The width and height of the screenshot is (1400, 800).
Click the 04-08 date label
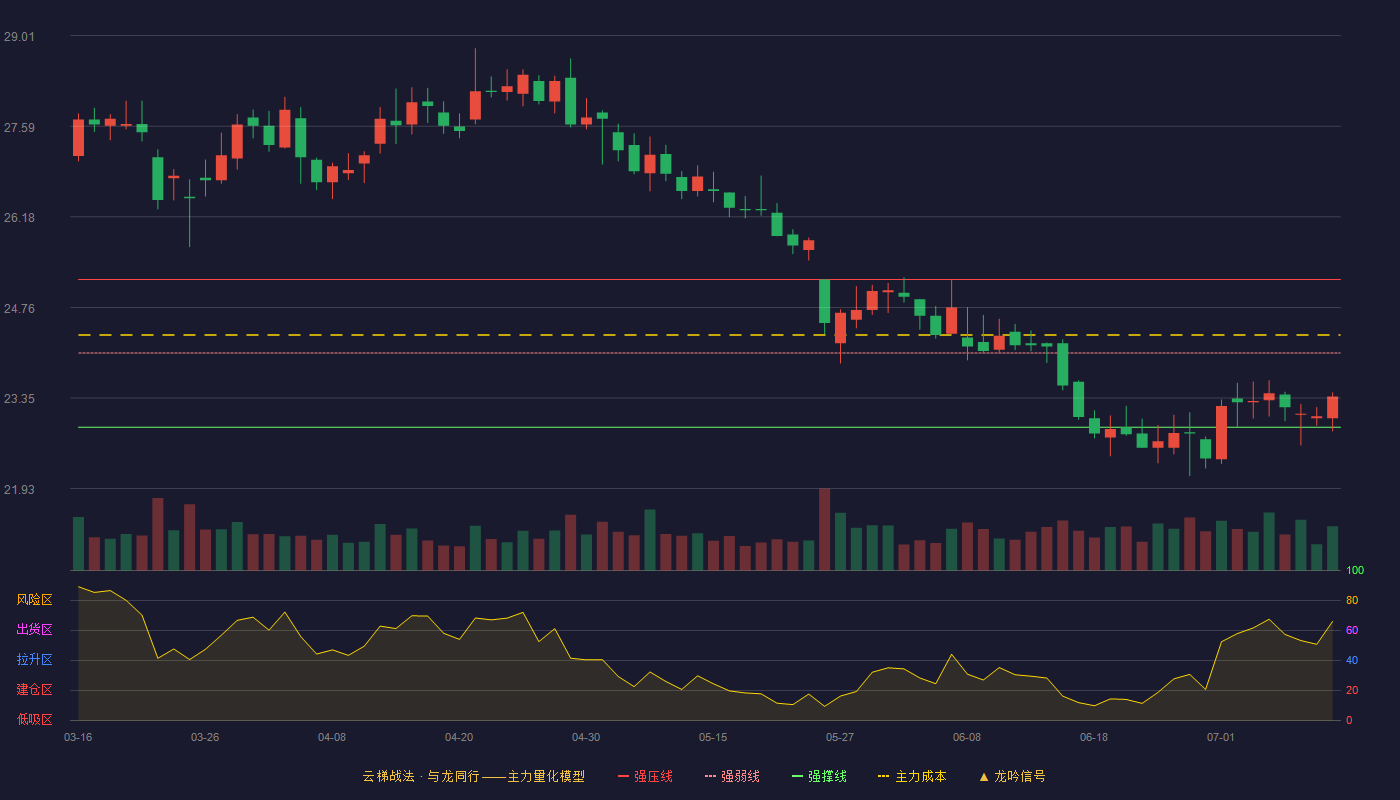332,737
